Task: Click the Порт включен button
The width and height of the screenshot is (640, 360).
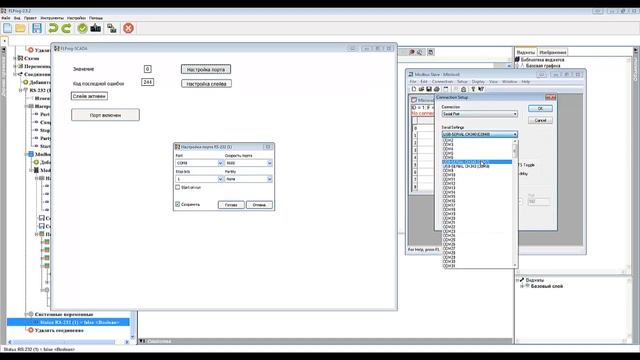Action: click(105, 115)
